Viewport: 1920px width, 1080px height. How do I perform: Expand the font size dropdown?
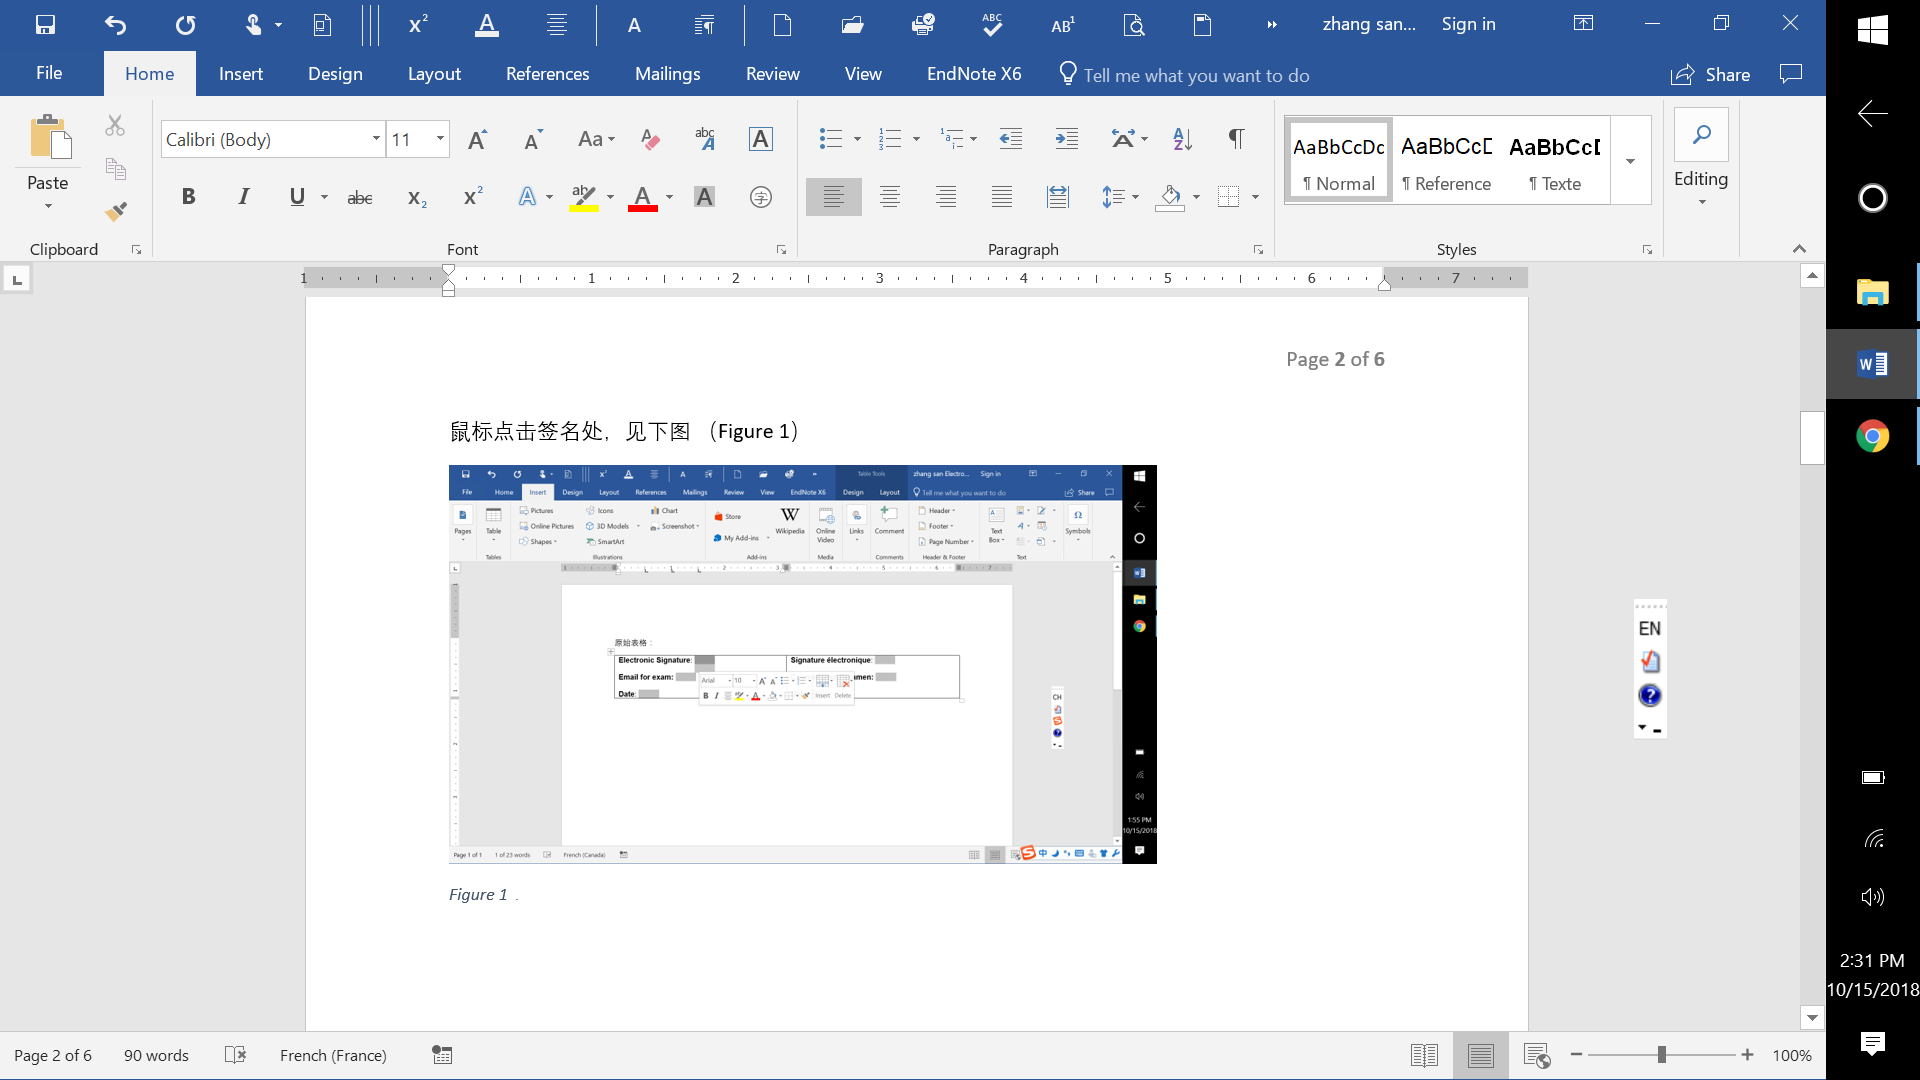[440, 139]
